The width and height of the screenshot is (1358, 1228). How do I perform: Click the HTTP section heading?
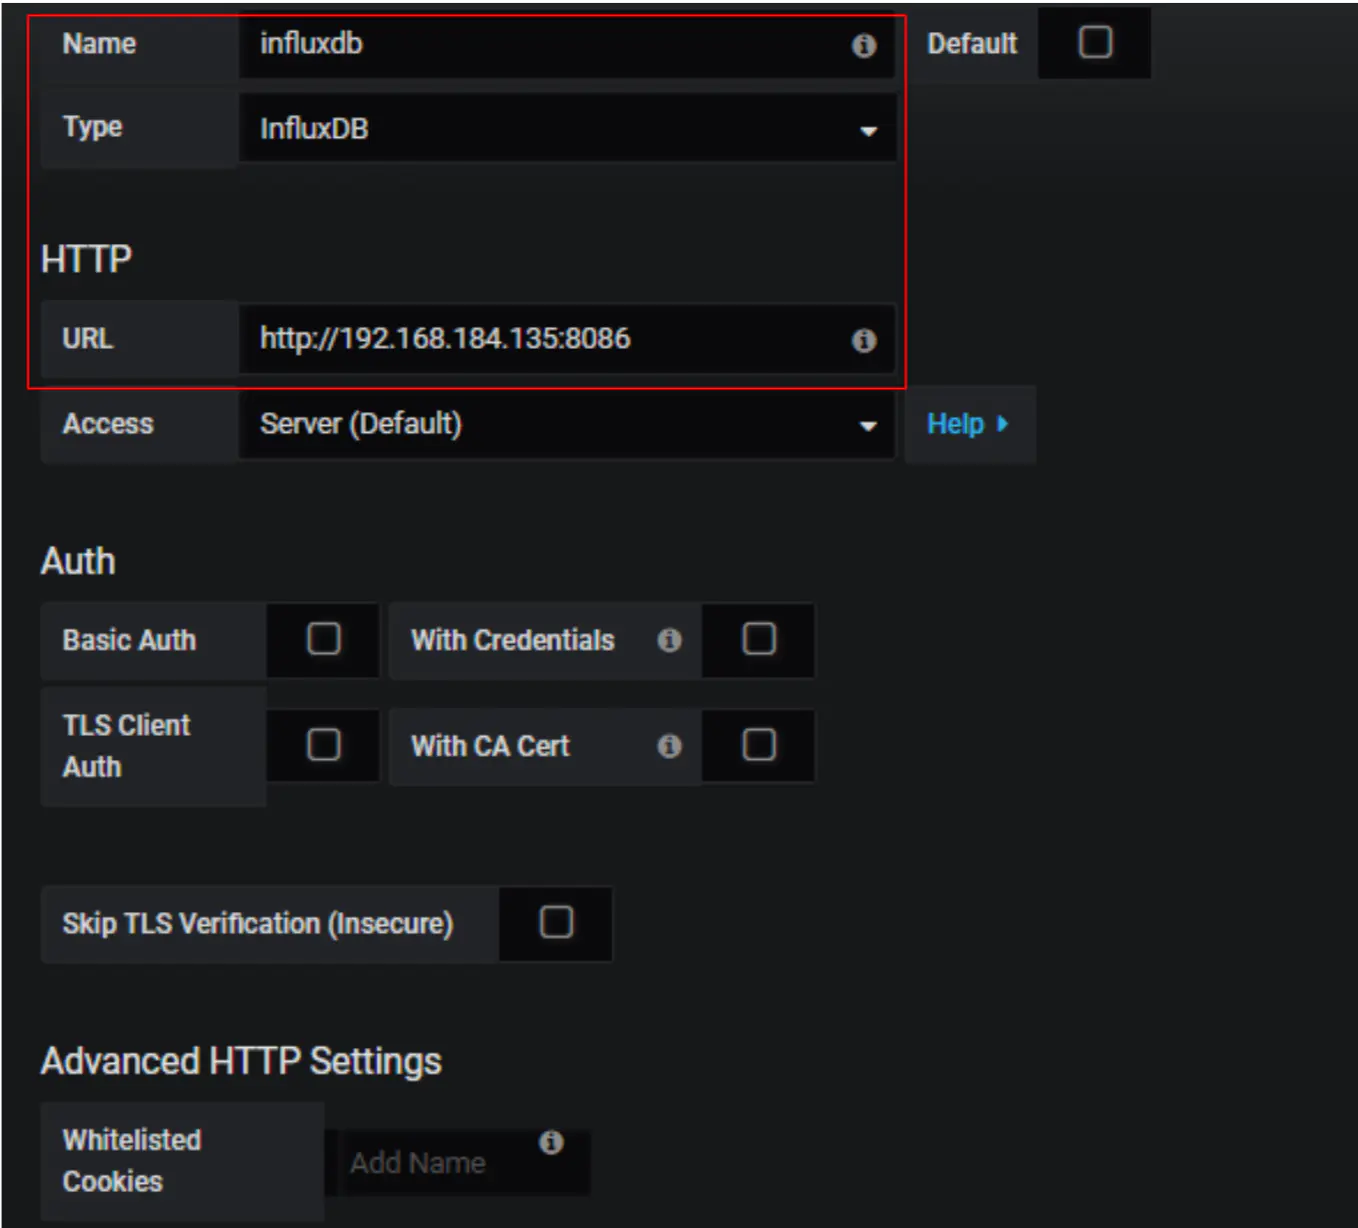click(86, 259)
